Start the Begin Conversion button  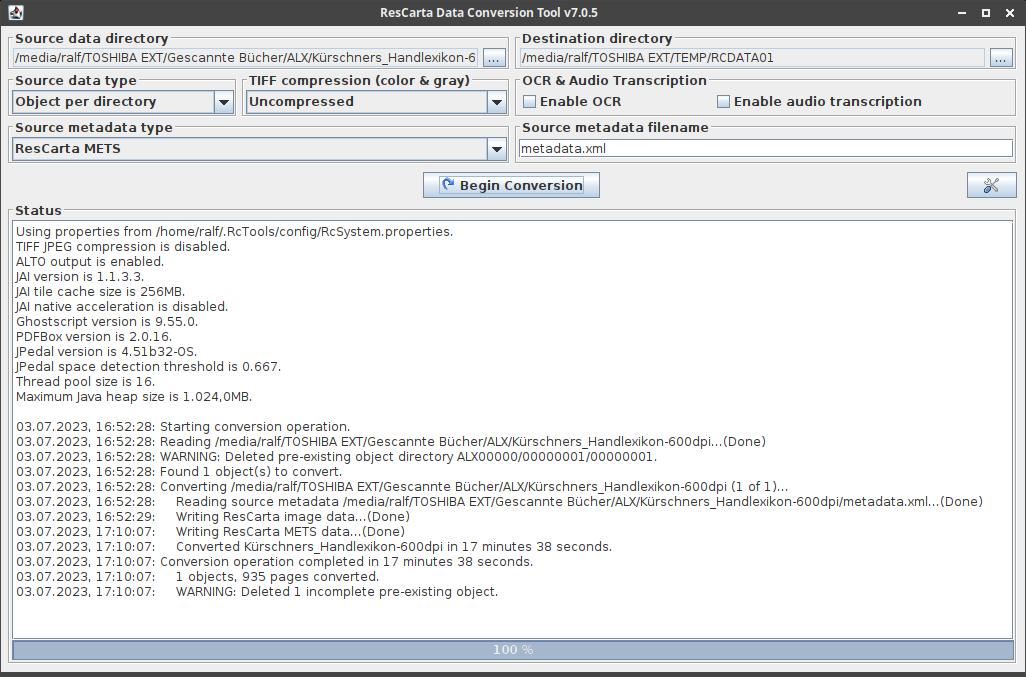pyautogui.click(x=511, y=185)
